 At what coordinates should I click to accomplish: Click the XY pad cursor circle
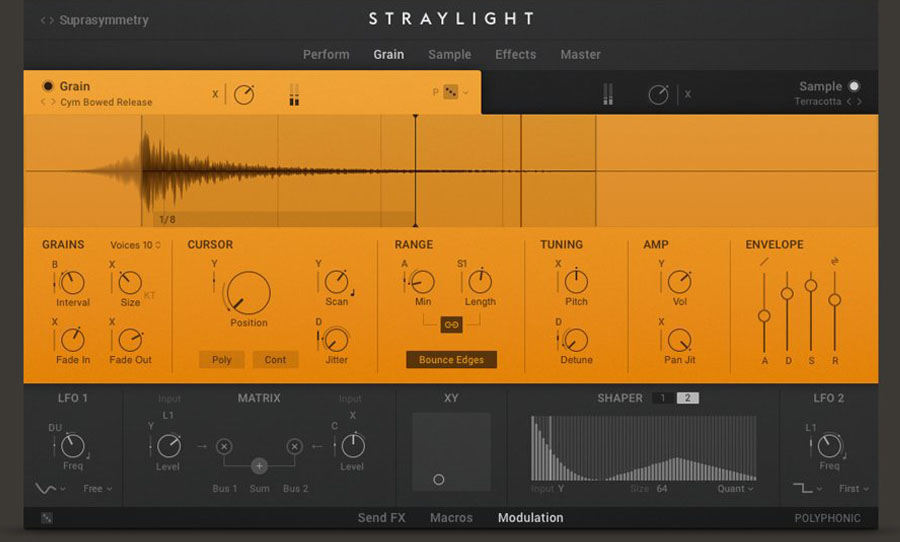point(439,479)
